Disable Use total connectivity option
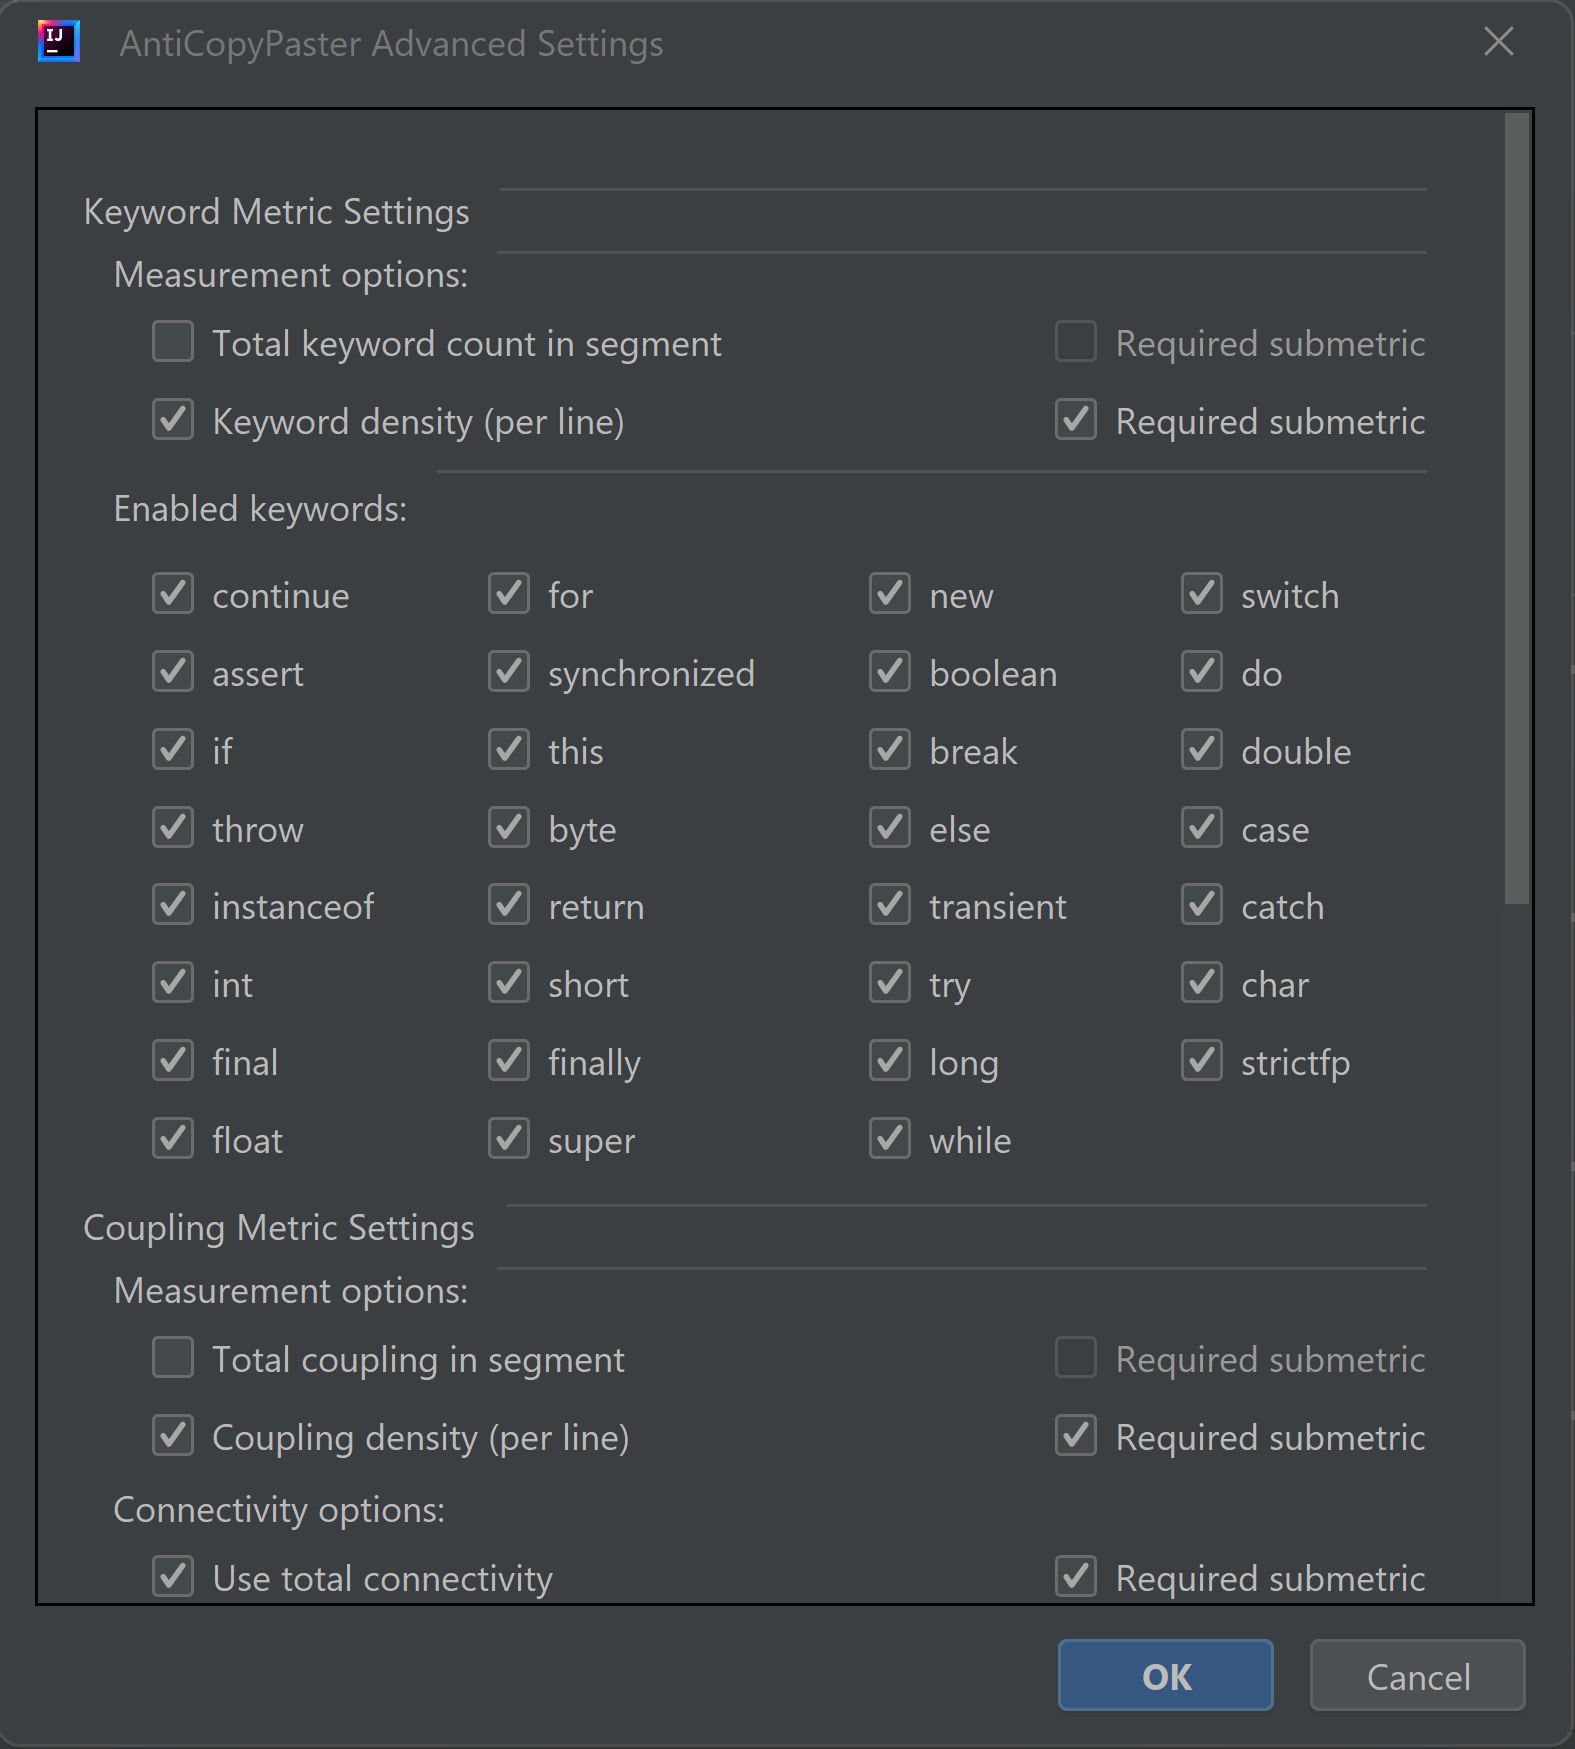The width and height of the screenshot is (1575, 1749). (x=173, y=1577)
